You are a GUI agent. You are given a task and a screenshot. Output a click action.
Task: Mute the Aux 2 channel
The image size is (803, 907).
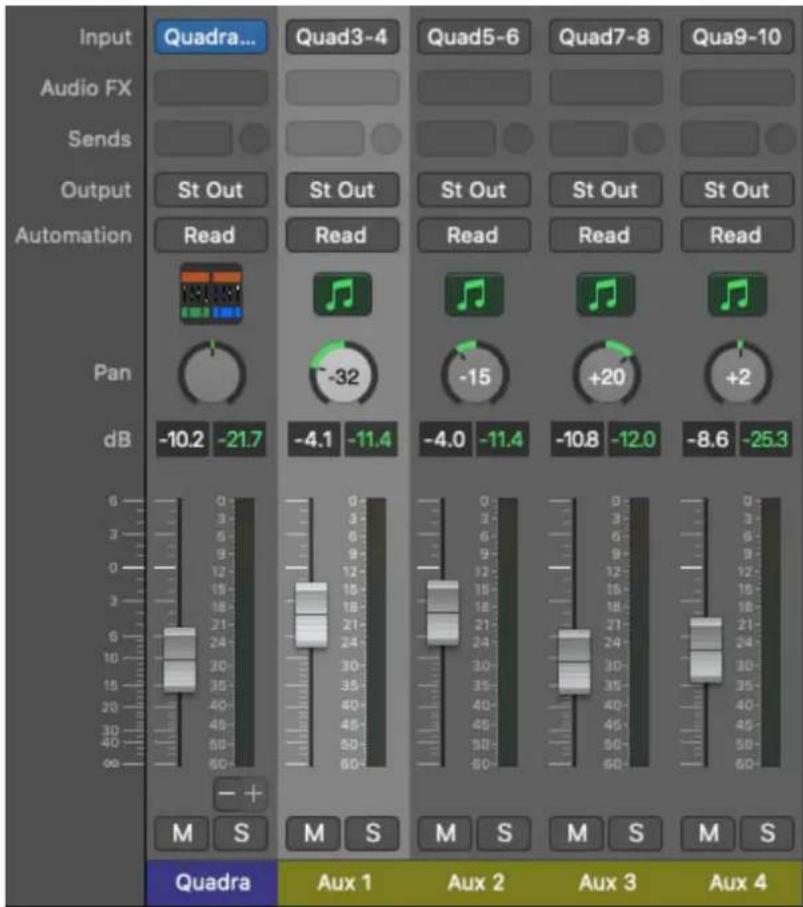pos(445,833)
